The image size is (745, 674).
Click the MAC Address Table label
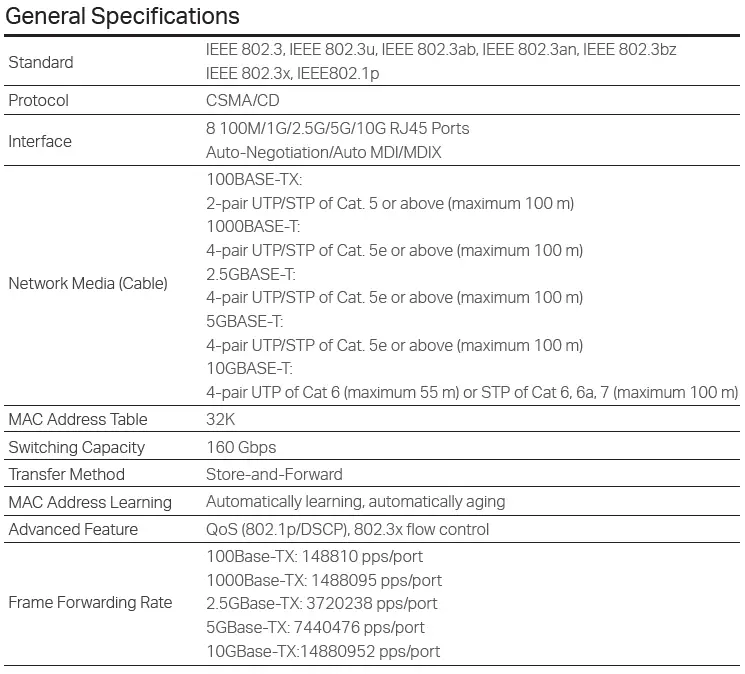pos(78,420)
